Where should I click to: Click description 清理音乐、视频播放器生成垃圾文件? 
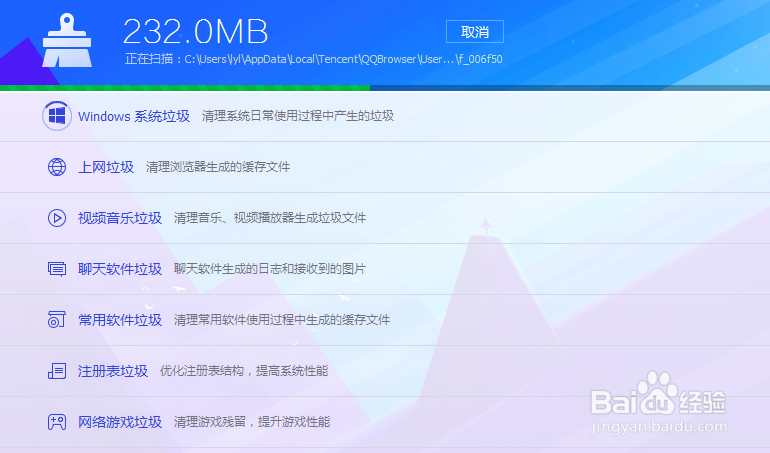coord(270,218)
